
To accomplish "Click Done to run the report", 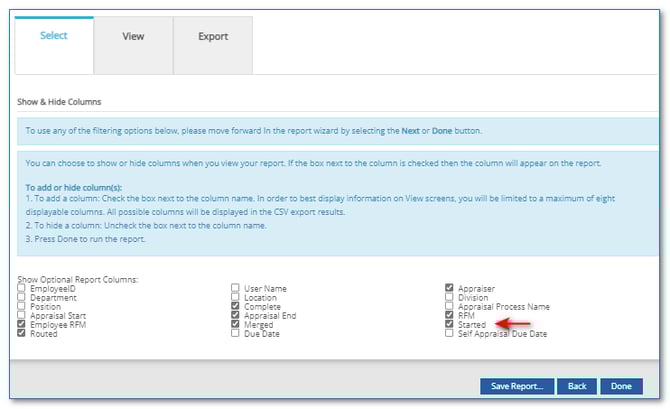I will [621, 385].
